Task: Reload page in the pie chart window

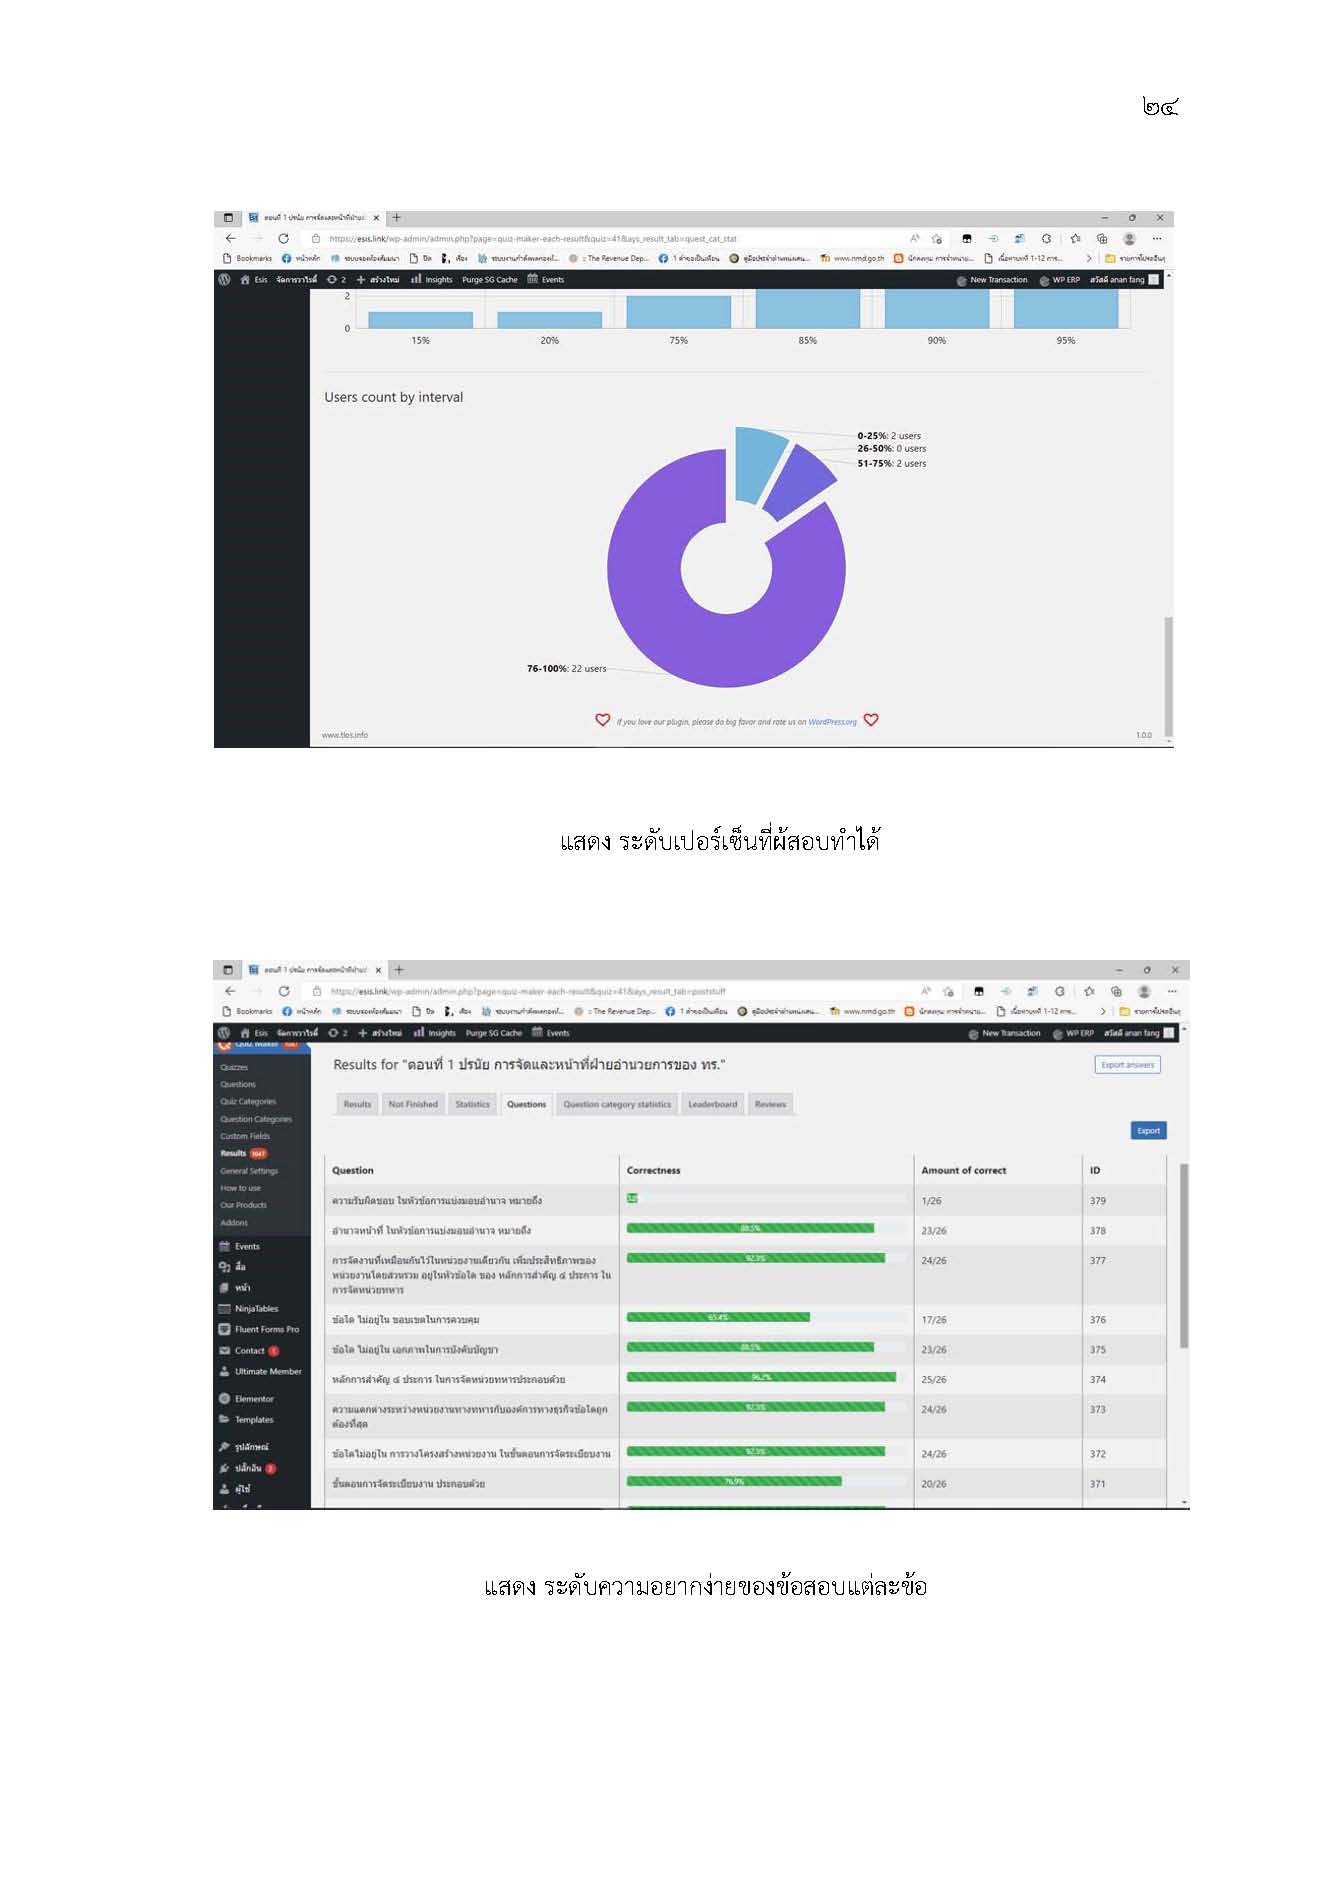Action: (284, 238)
